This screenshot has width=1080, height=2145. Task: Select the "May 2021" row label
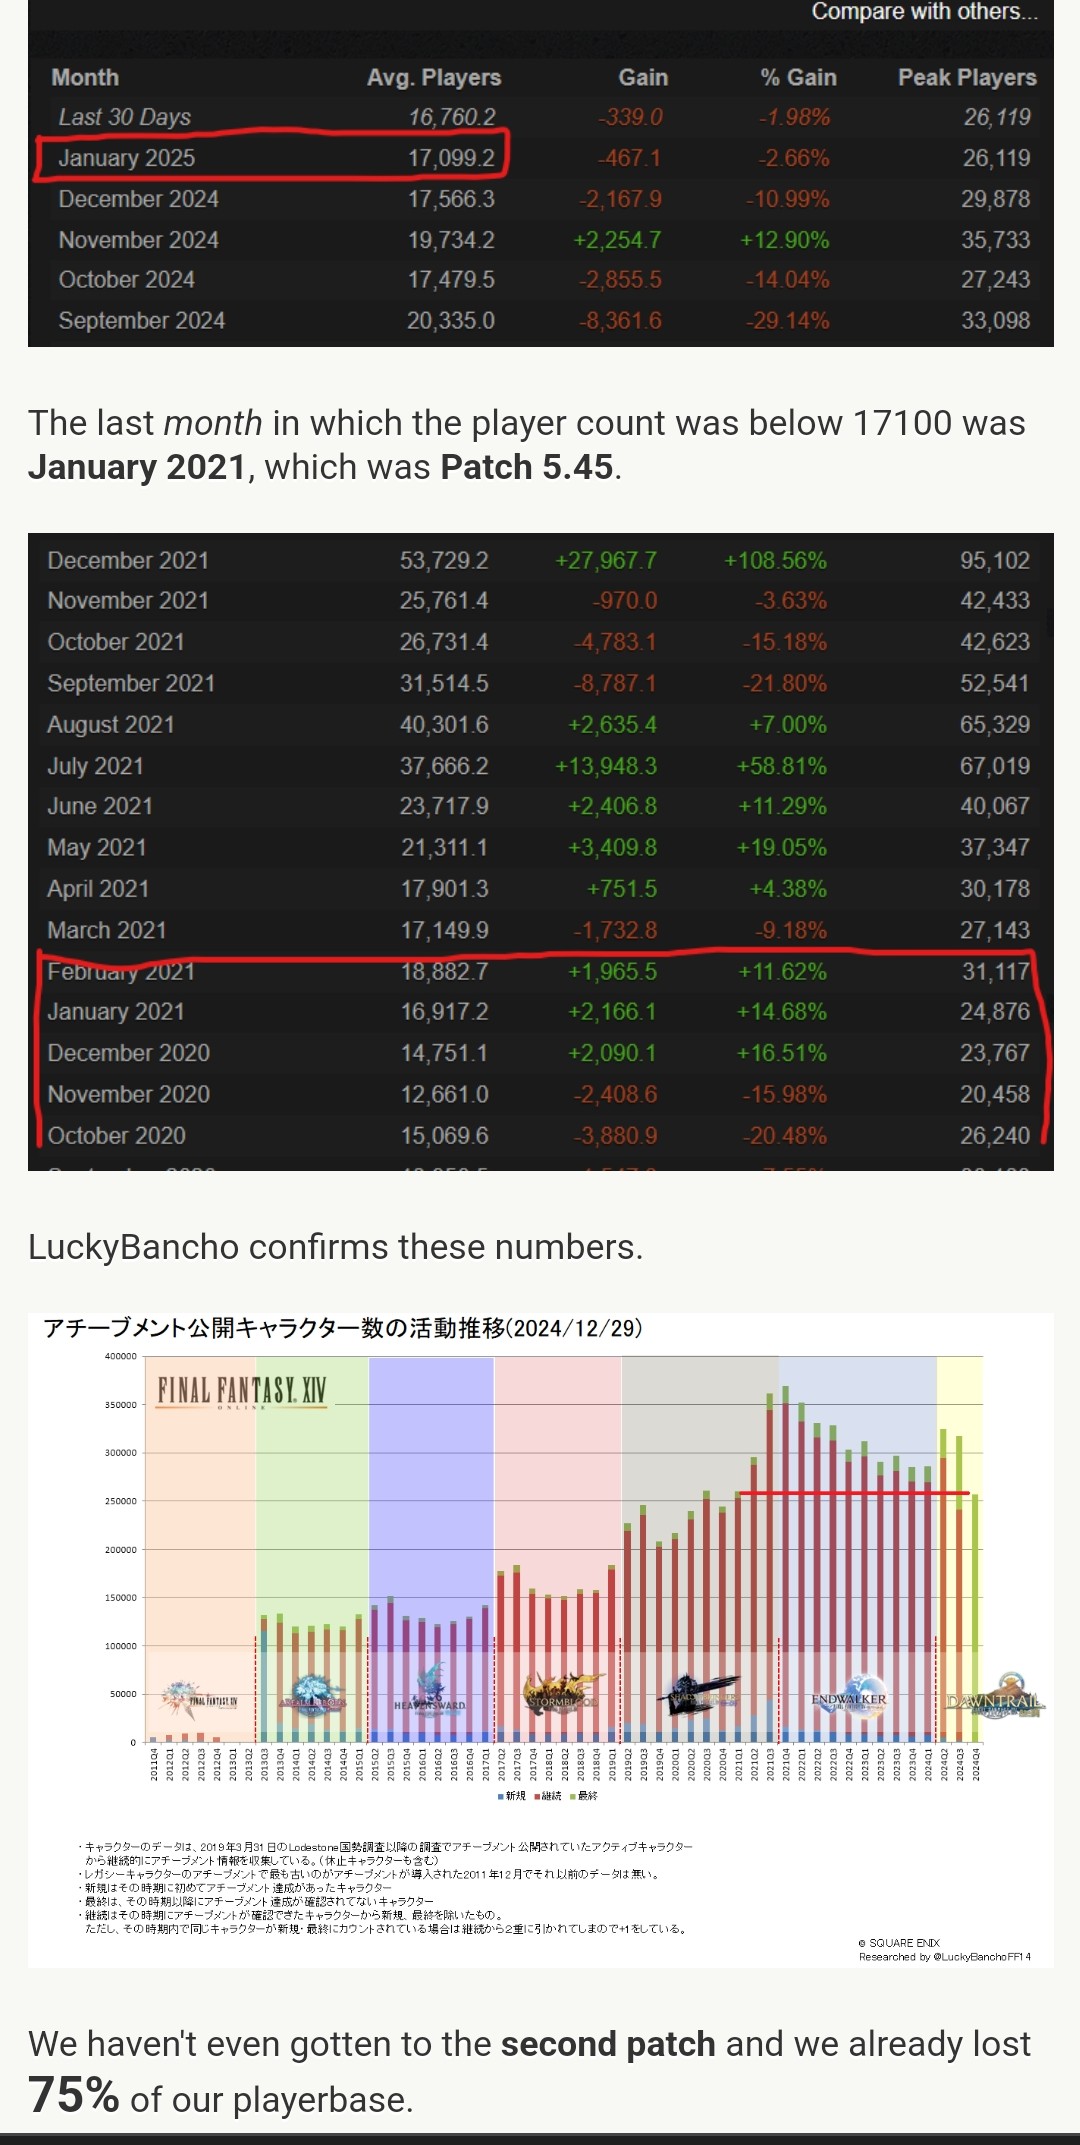click(x=97, y=848)
